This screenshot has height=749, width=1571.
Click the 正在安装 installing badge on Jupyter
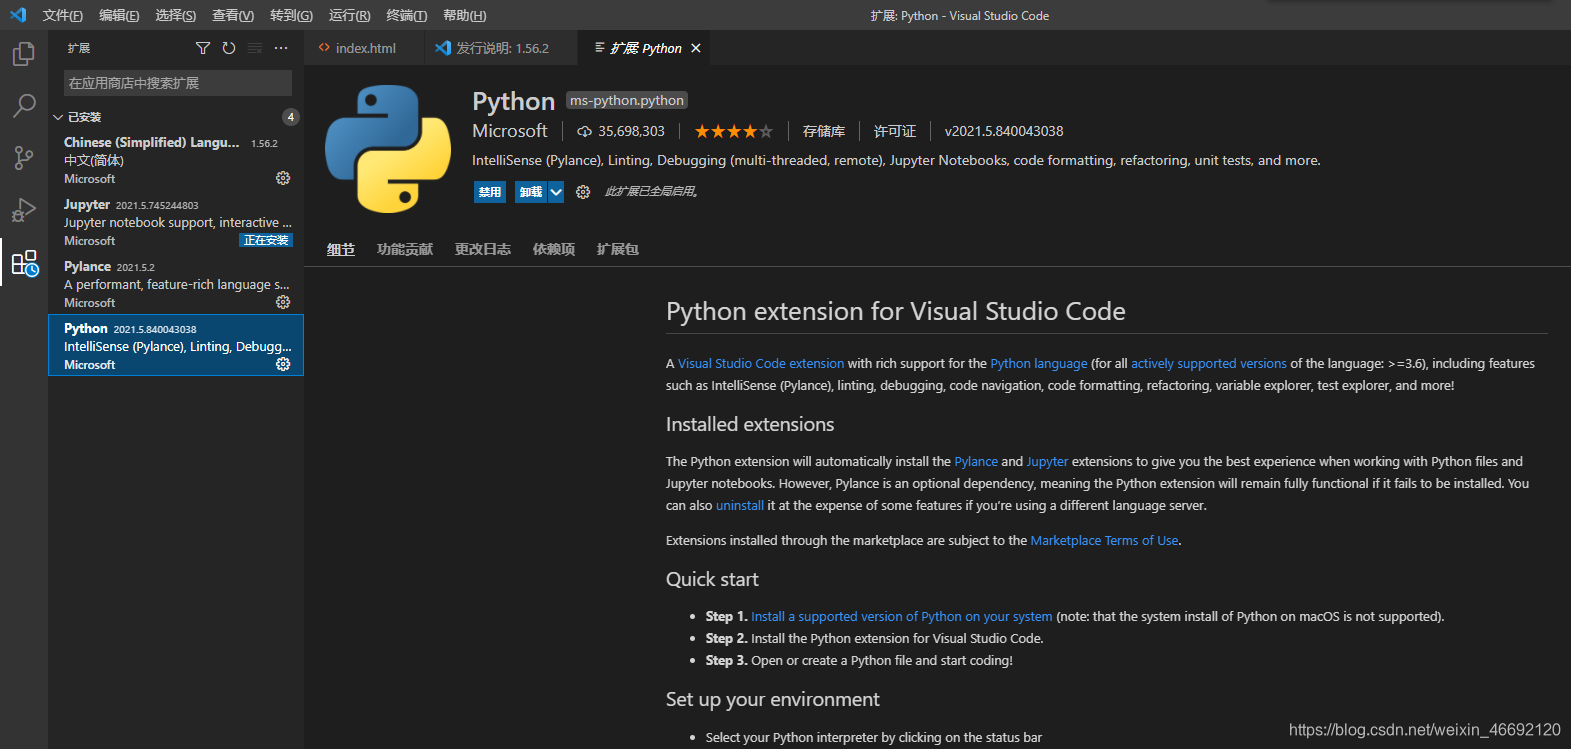click(x=266, y=240)
